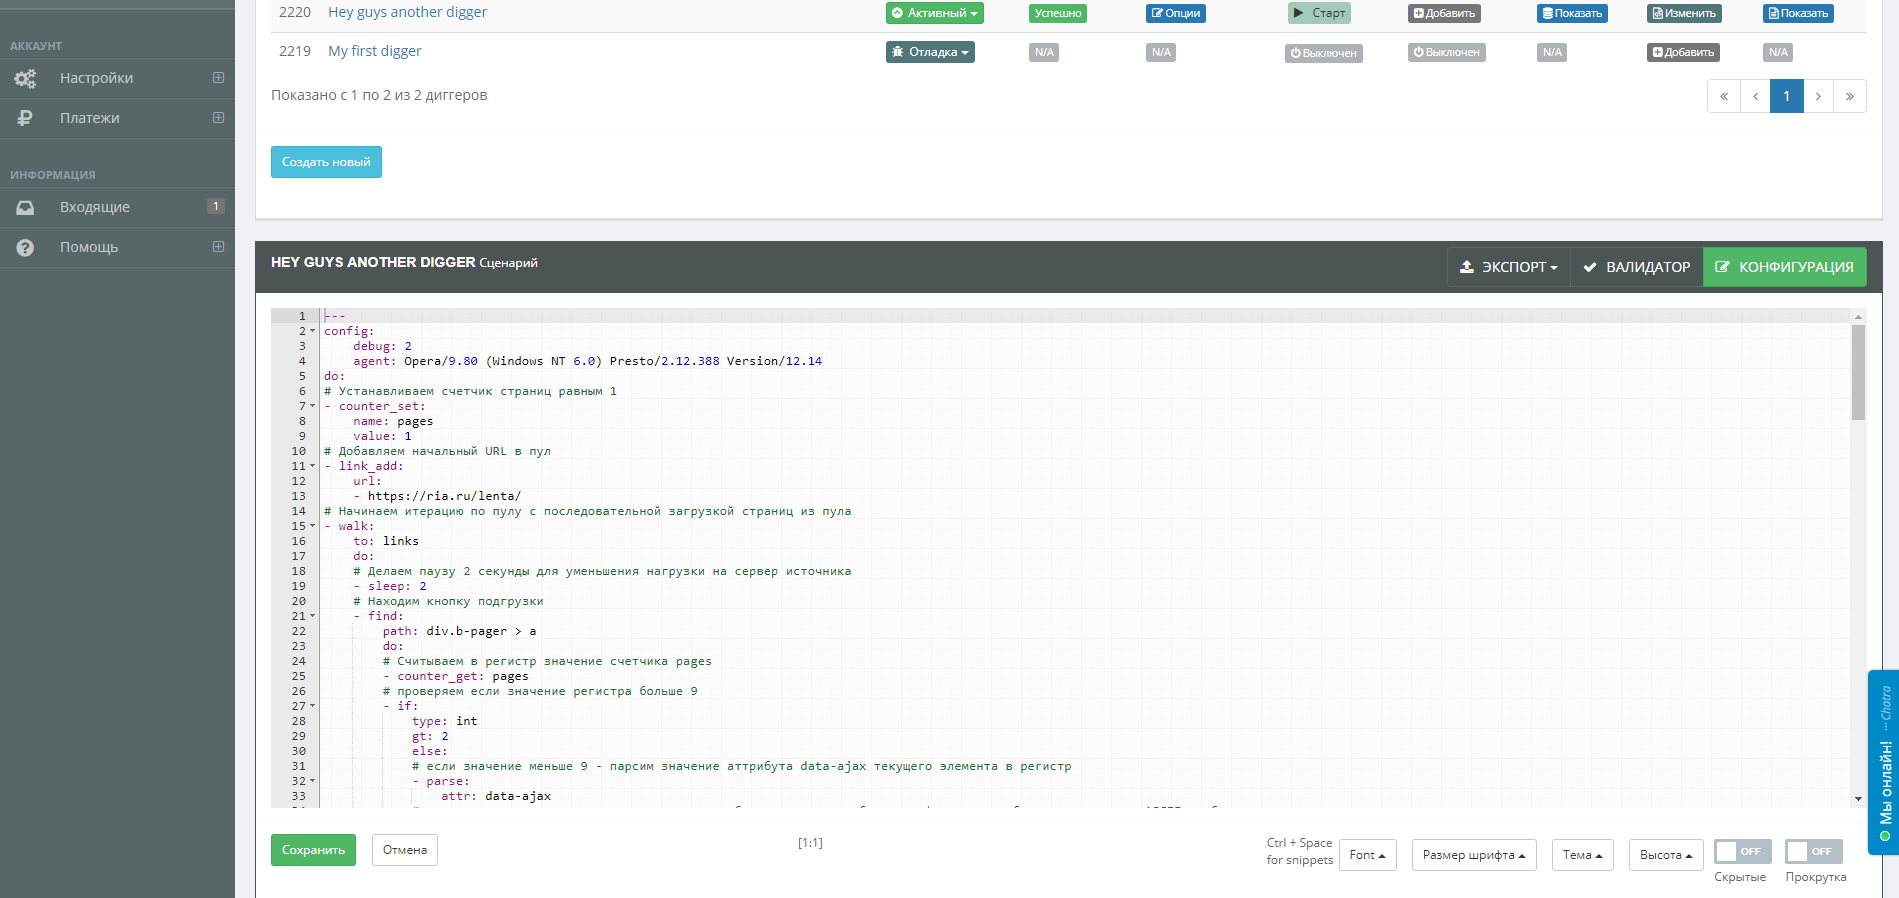Click Показать button with the document icon
Viewport: 1899px width, 898px height.
(x=1798, y=13)
